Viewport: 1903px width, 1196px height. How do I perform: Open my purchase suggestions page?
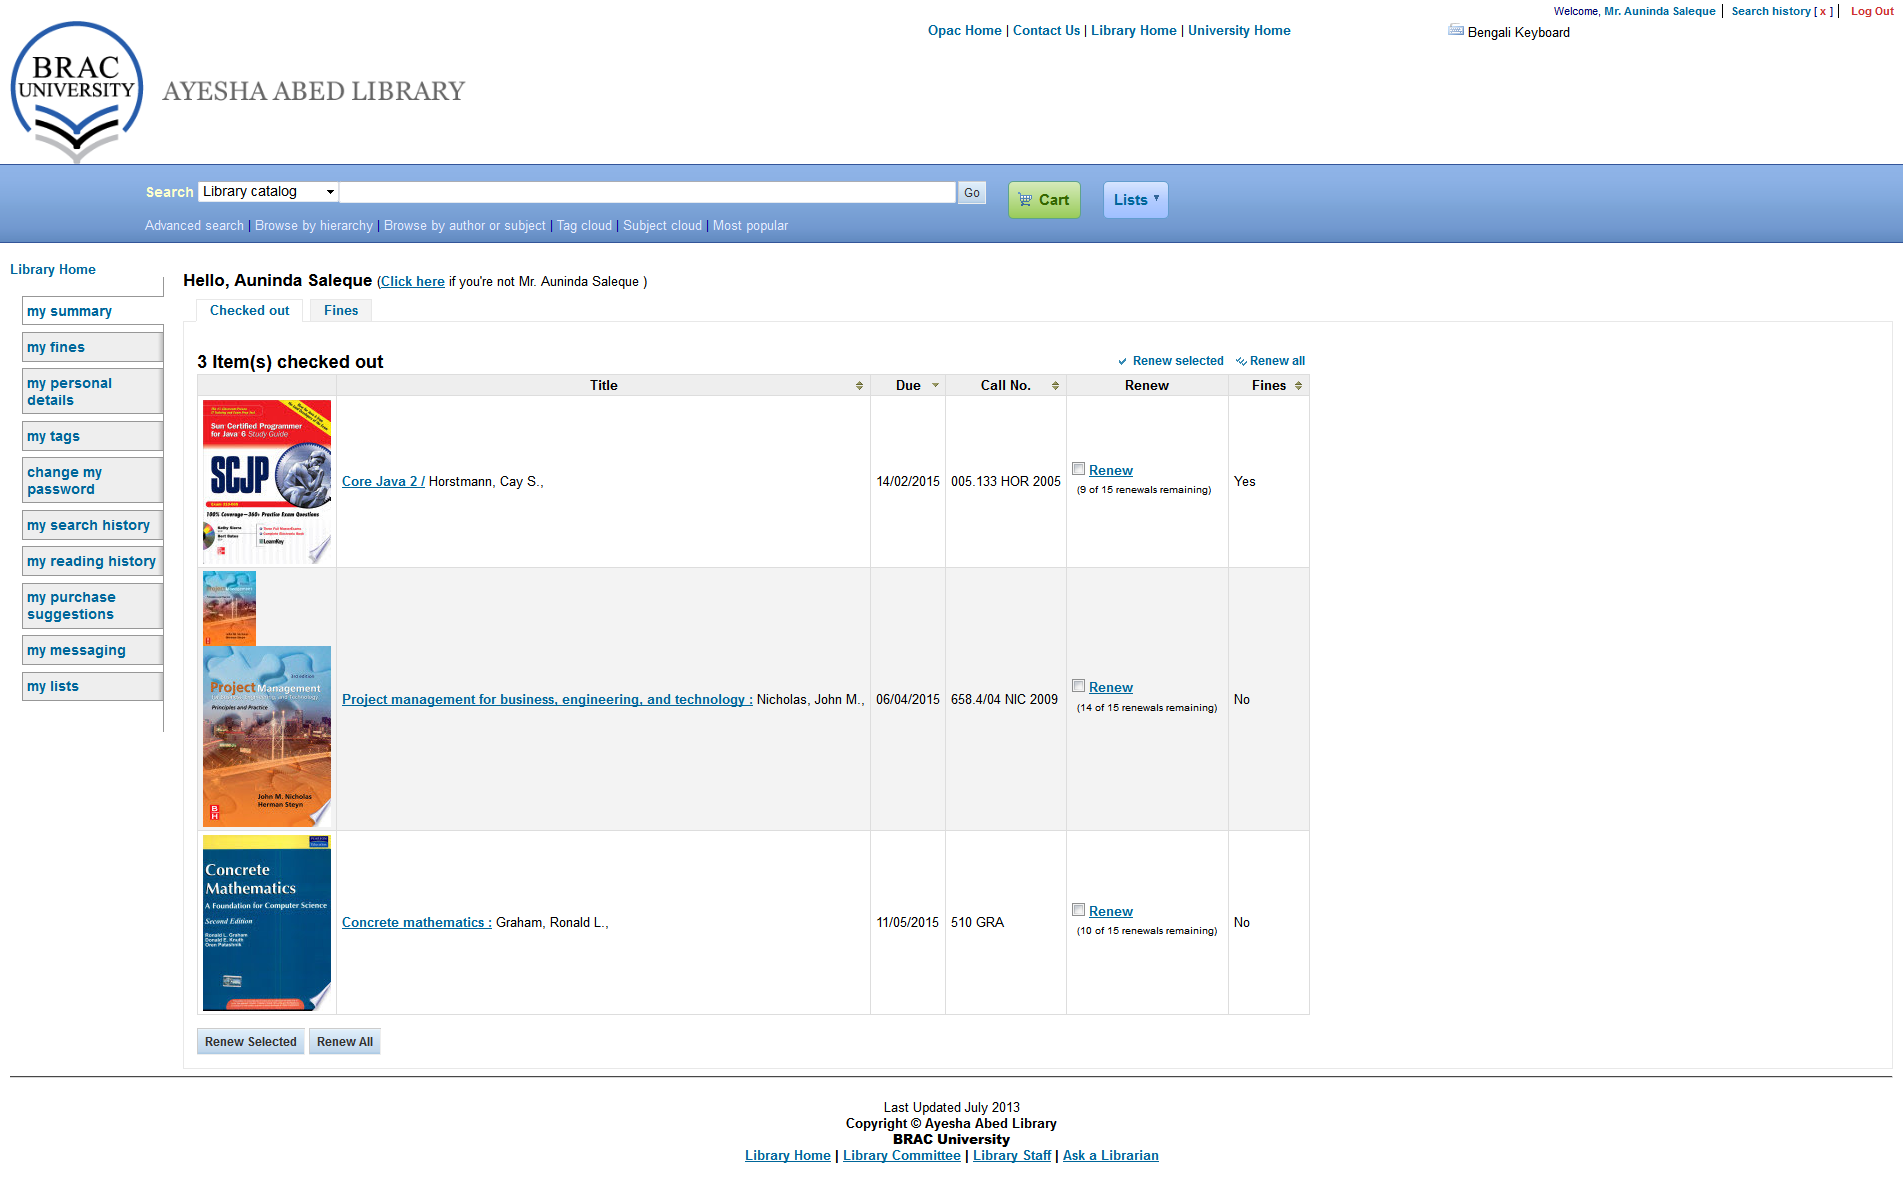[92, 605]
